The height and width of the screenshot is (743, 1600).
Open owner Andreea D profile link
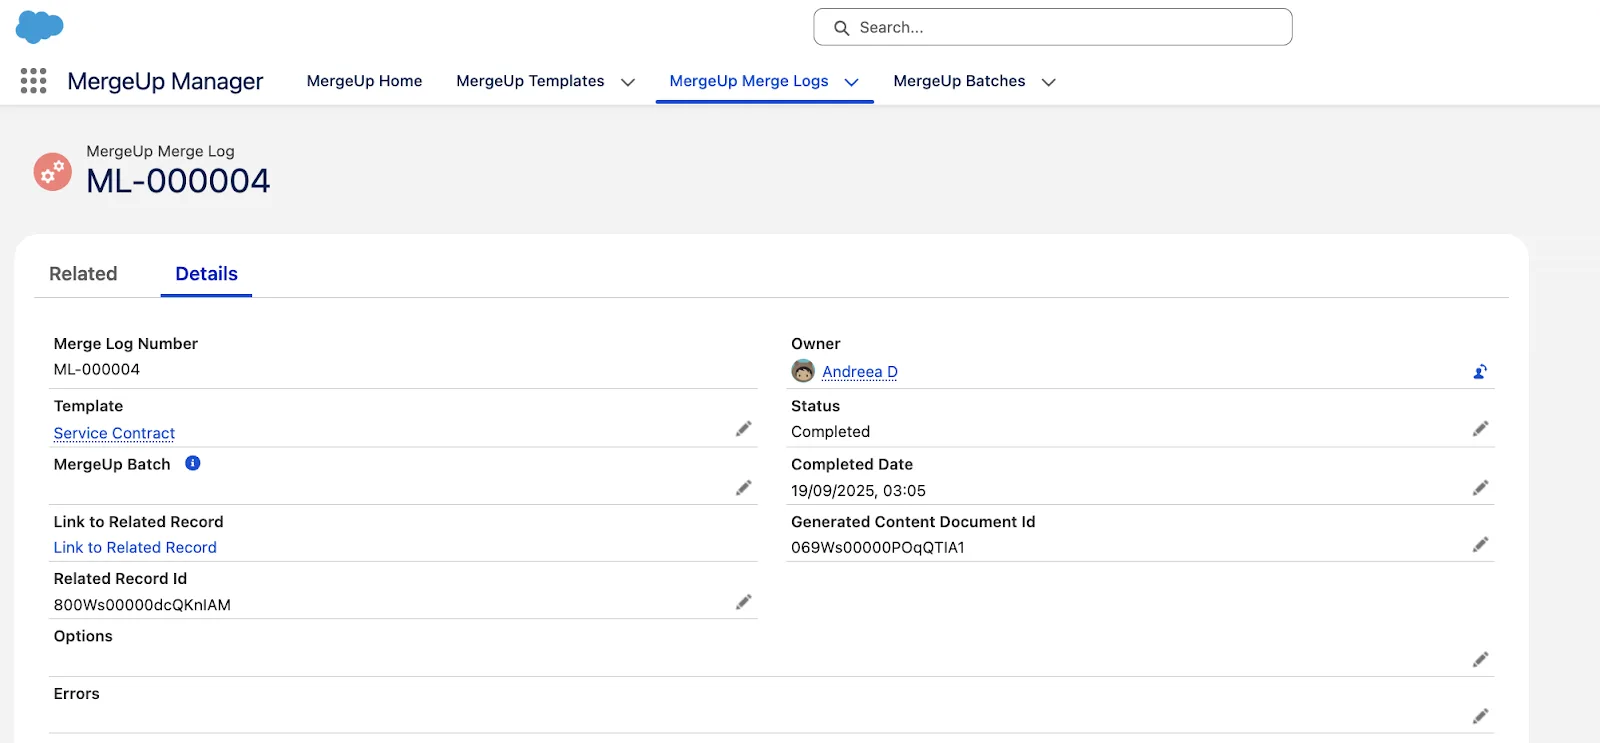click(x=859, y=372)
